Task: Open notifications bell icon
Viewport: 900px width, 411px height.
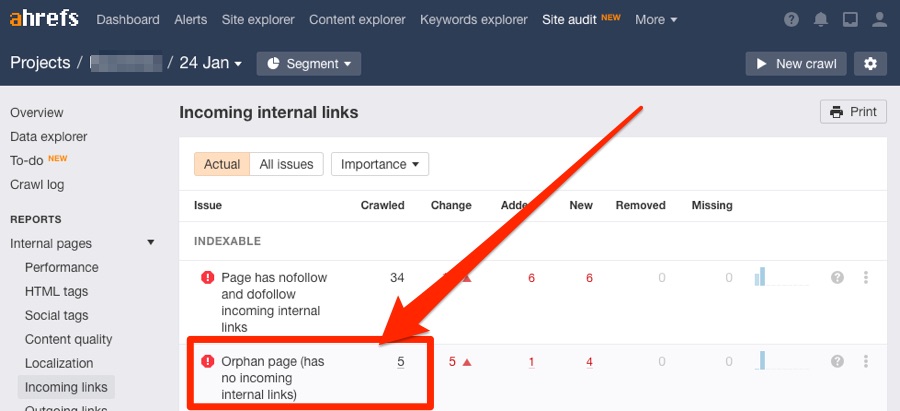Action: pos(820,20)
